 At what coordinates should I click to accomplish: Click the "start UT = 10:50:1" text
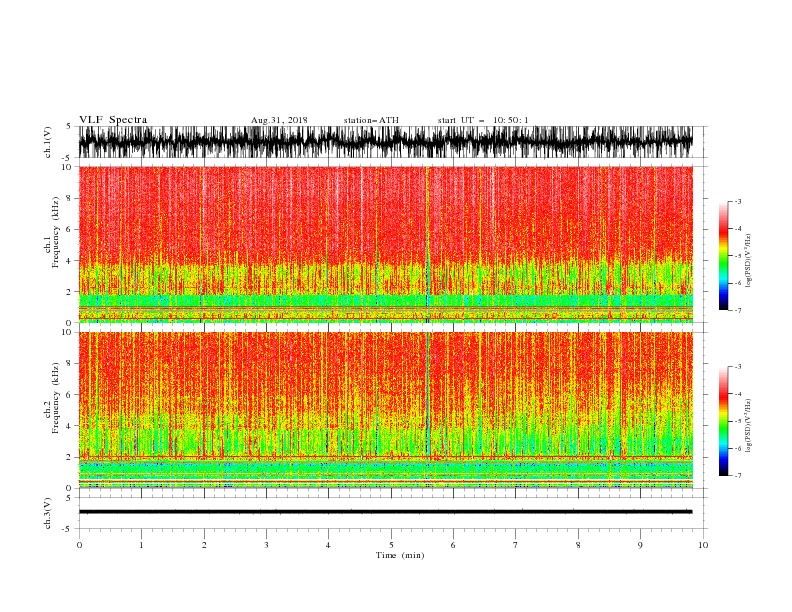coord(483,120)
